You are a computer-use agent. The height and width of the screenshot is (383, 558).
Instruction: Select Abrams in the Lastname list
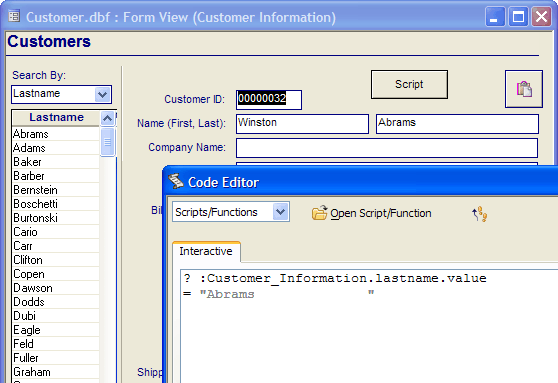tap(56, 134)
